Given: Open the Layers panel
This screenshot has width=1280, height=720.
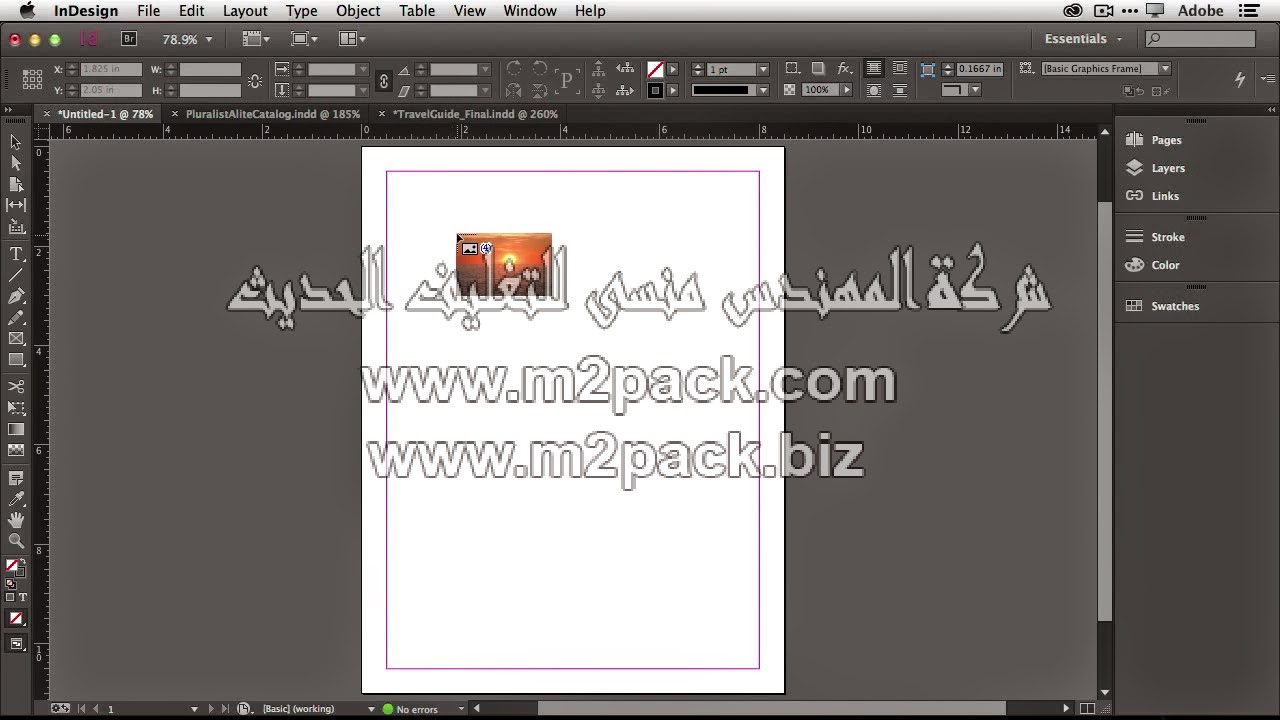Looking at the screenshot, I should pyautogui.click(x=1168, y=168).
